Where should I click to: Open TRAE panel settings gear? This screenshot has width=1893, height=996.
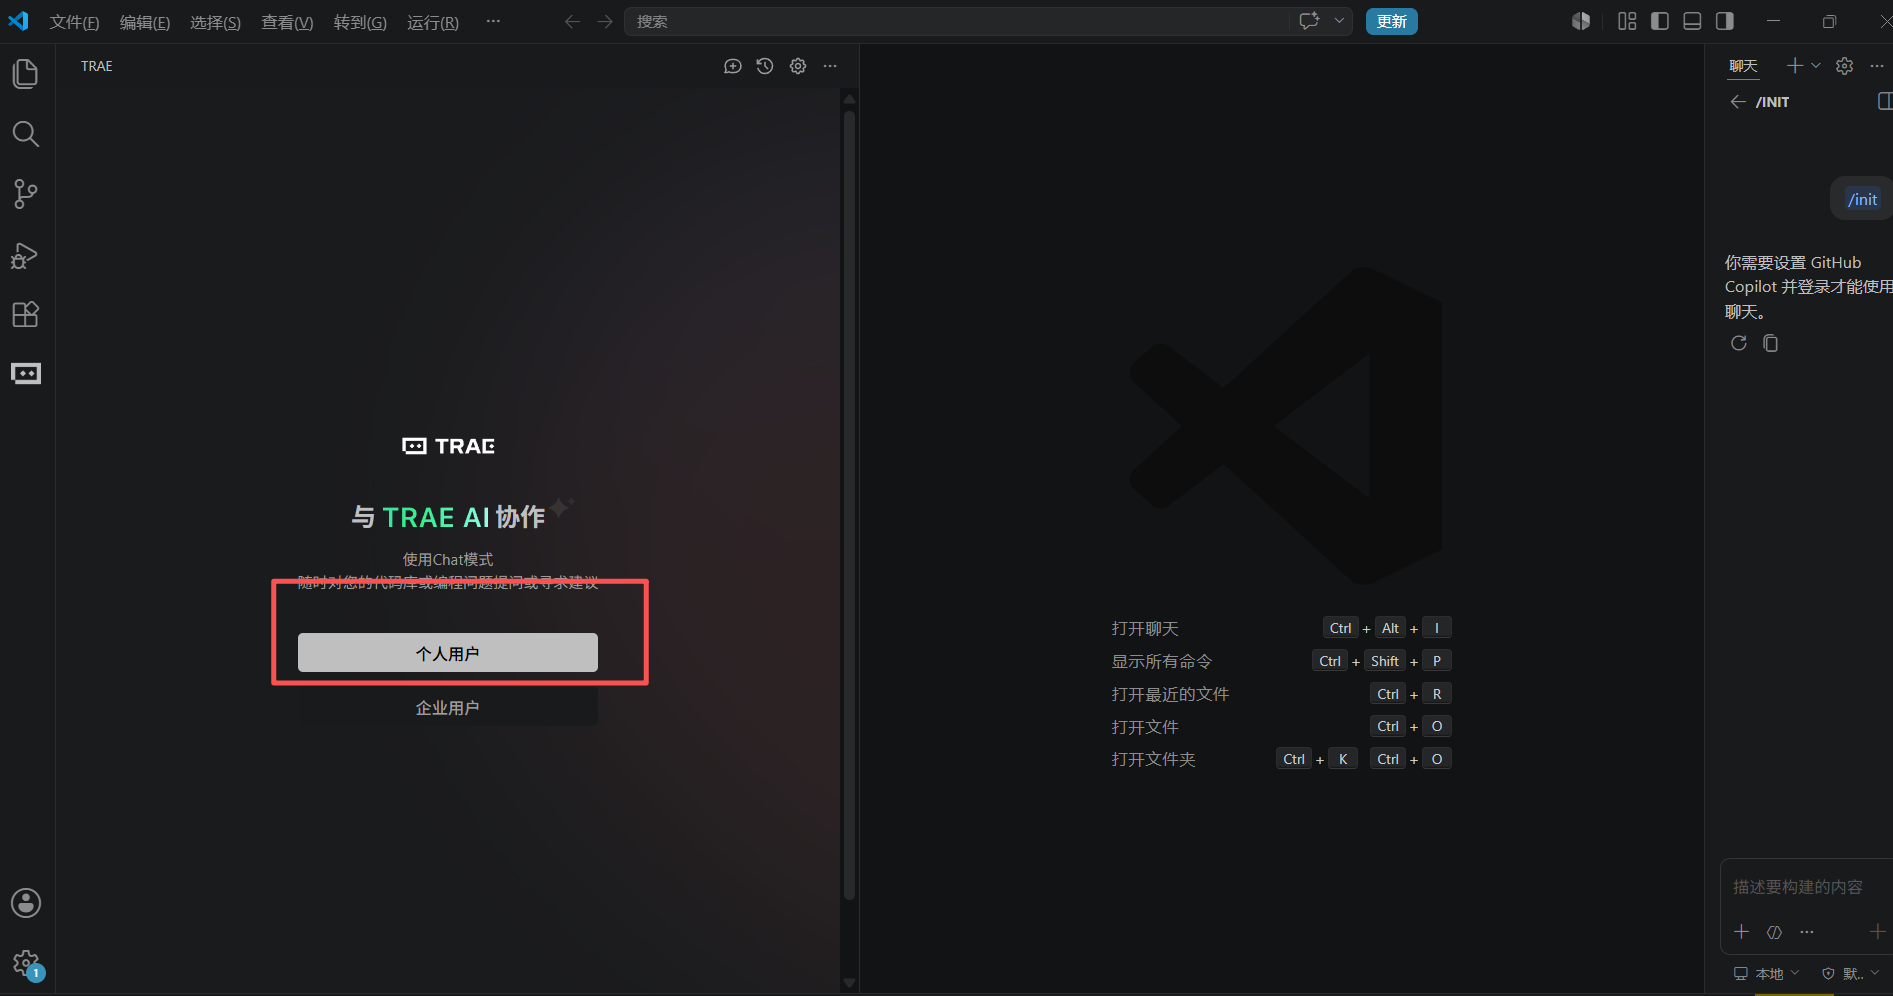click(798, 66)
